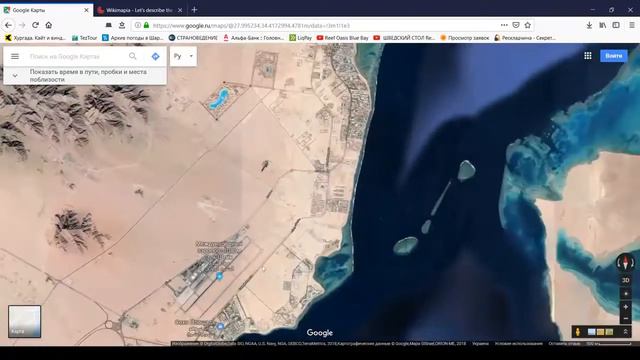
Task: Click the airport marker on the map
Action: (x=220, y=276)
